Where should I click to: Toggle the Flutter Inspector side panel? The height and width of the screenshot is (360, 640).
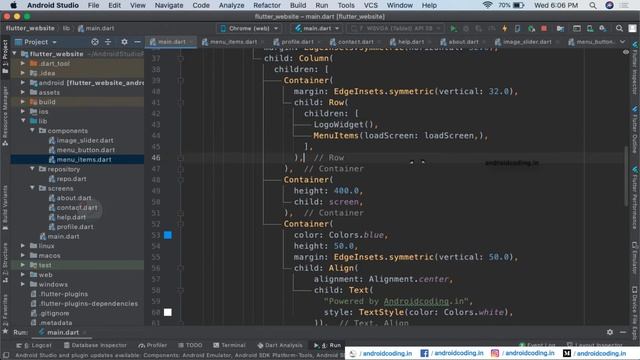point(635,68)
